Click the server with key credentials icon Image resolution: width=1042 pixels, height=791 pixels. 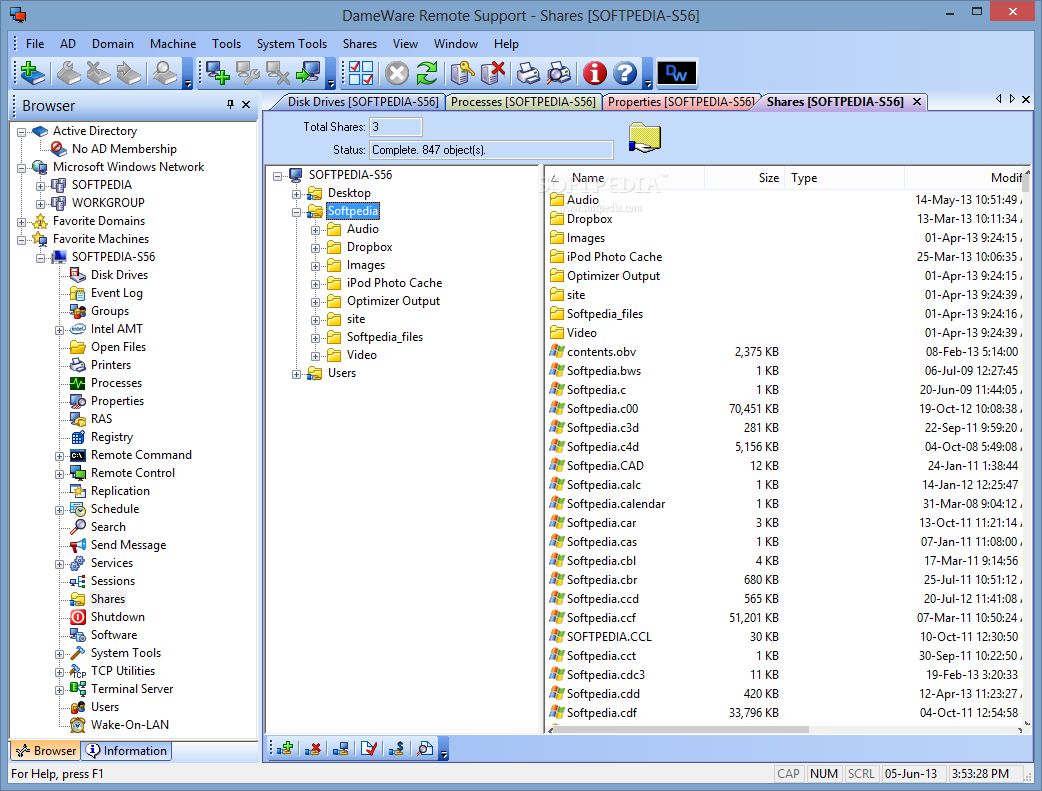click(x=462, y=73)
